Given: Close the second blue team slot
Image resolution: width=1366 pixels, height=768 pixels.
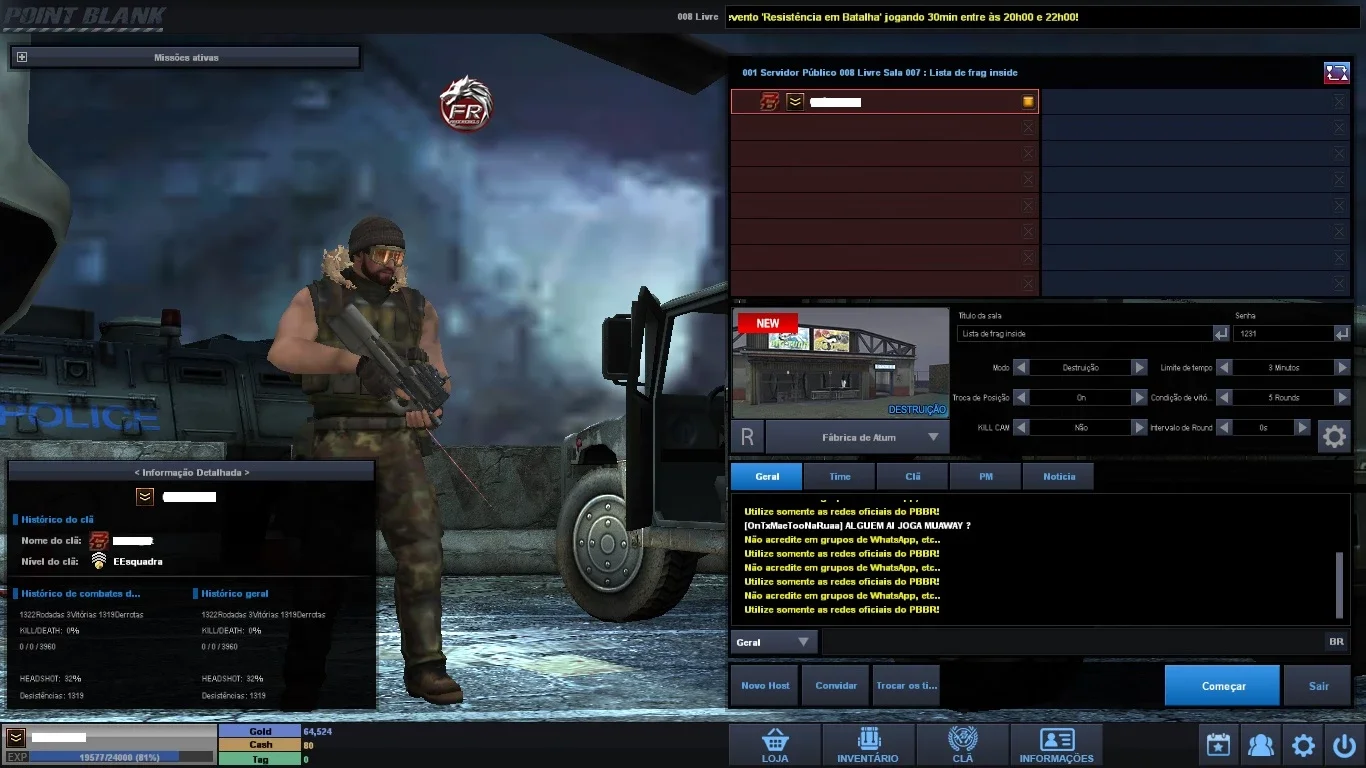Looking at the screenshot, I should click(1339, 128).
